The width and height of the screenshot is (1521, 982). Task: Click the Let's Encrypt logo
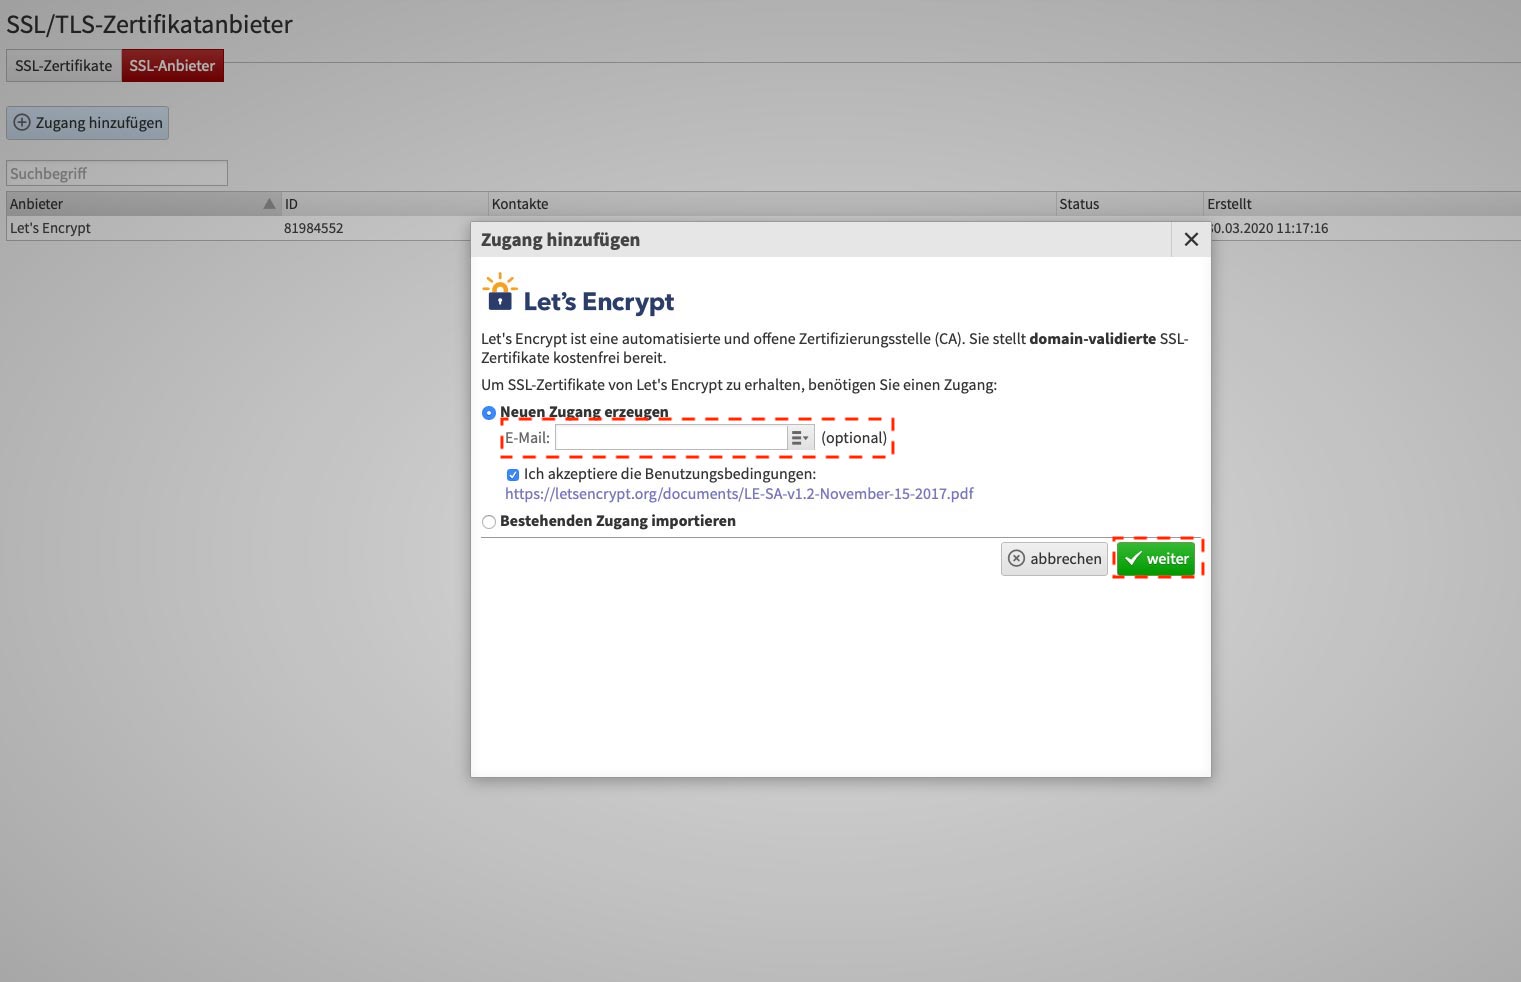(x=578, y=293)
